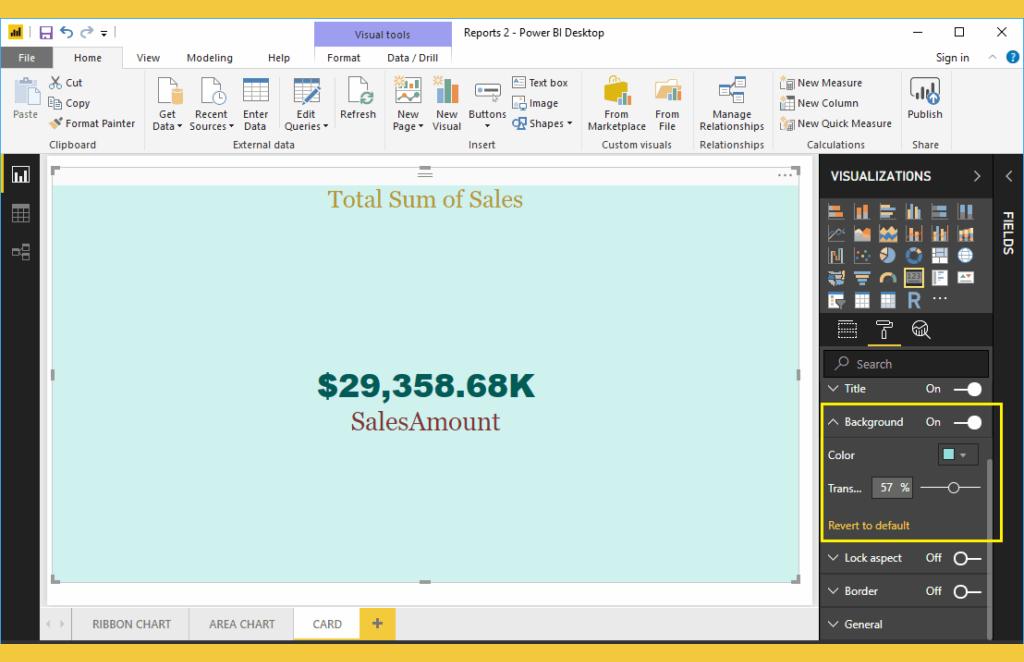This screenshot has width=1024, height=662.
Task: Add a new page with plus button
Action: click(377, 623)
